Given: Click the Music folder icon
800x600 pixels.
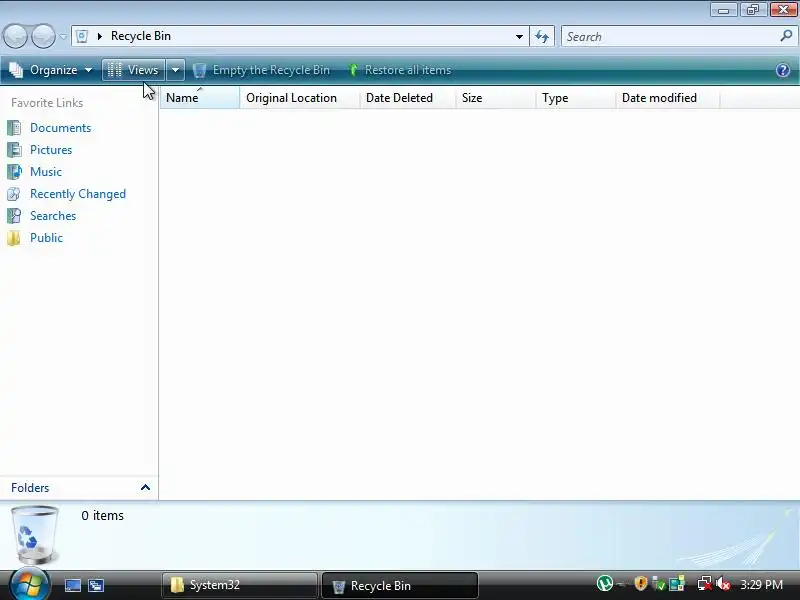Looking at the screenshot, I should 14,171.
